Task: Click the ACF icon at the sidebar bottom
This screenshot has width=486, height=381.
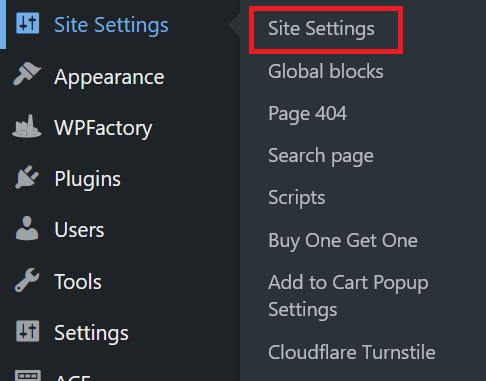Action: tap(27, 375)
